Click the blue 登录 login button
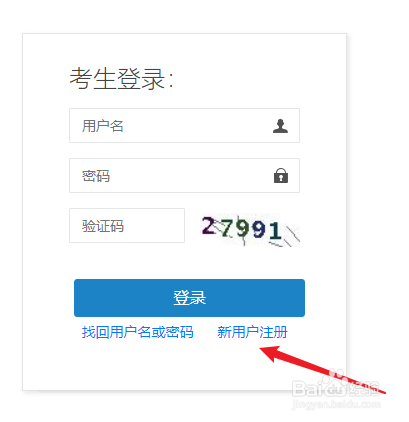409x422 pixels. tap(189, 298)
